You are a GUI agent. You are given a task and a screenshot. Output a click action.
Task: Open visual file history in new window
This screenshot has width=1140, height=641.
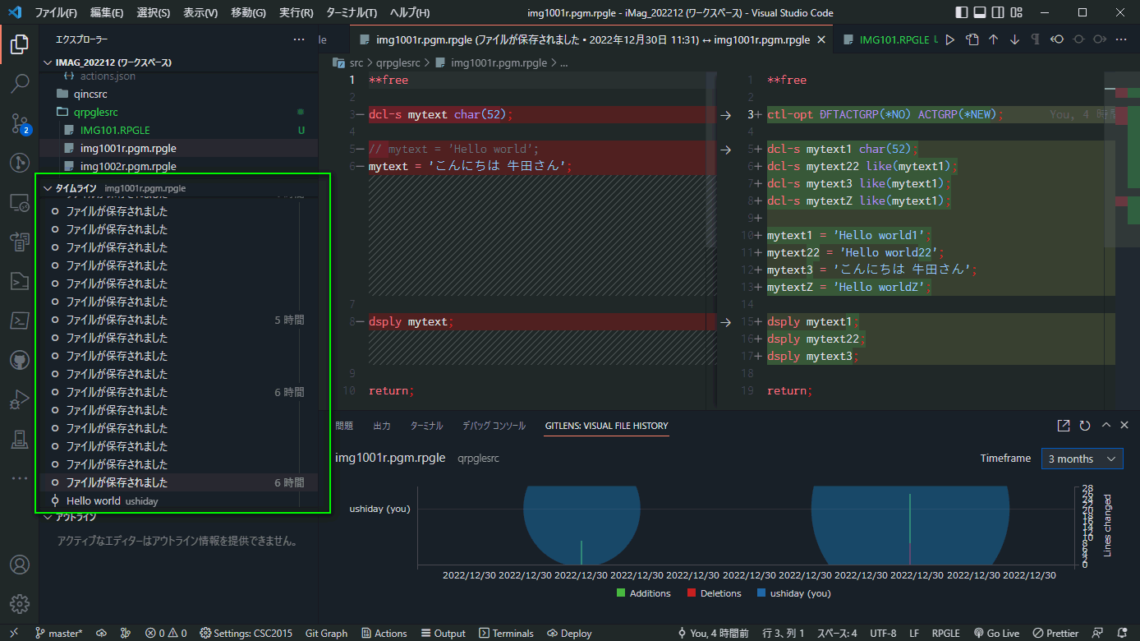tap(1064, 426)
